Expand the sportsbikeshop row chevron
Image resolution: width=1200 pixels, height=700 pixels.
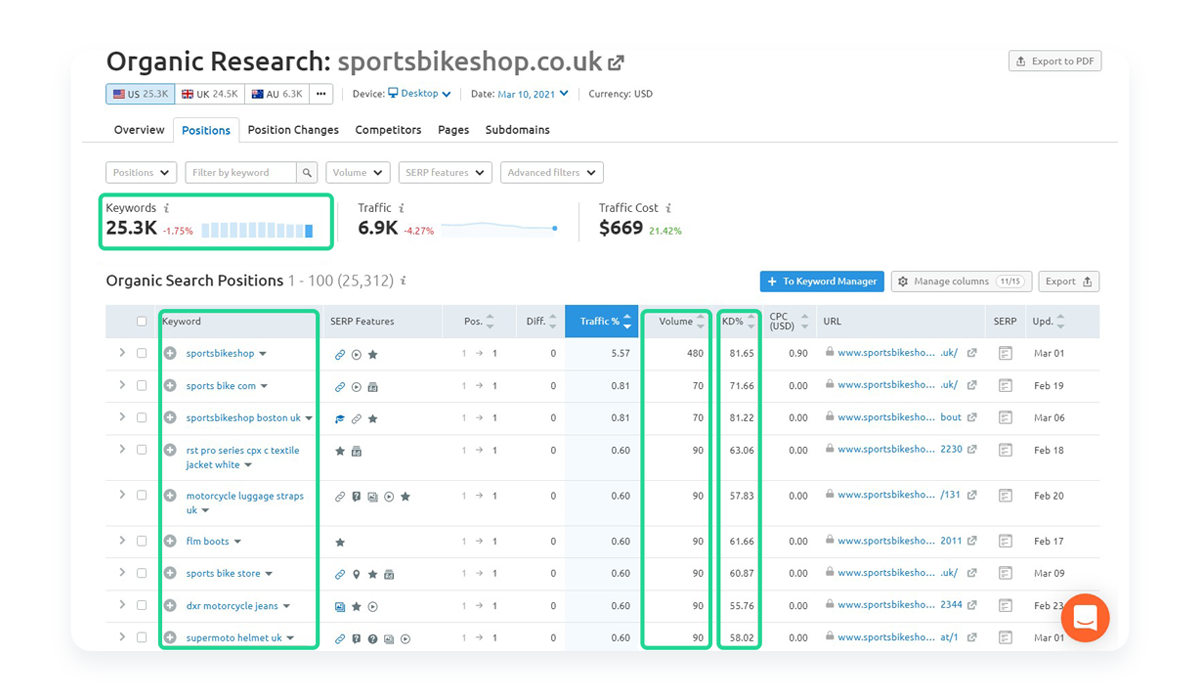123,353
